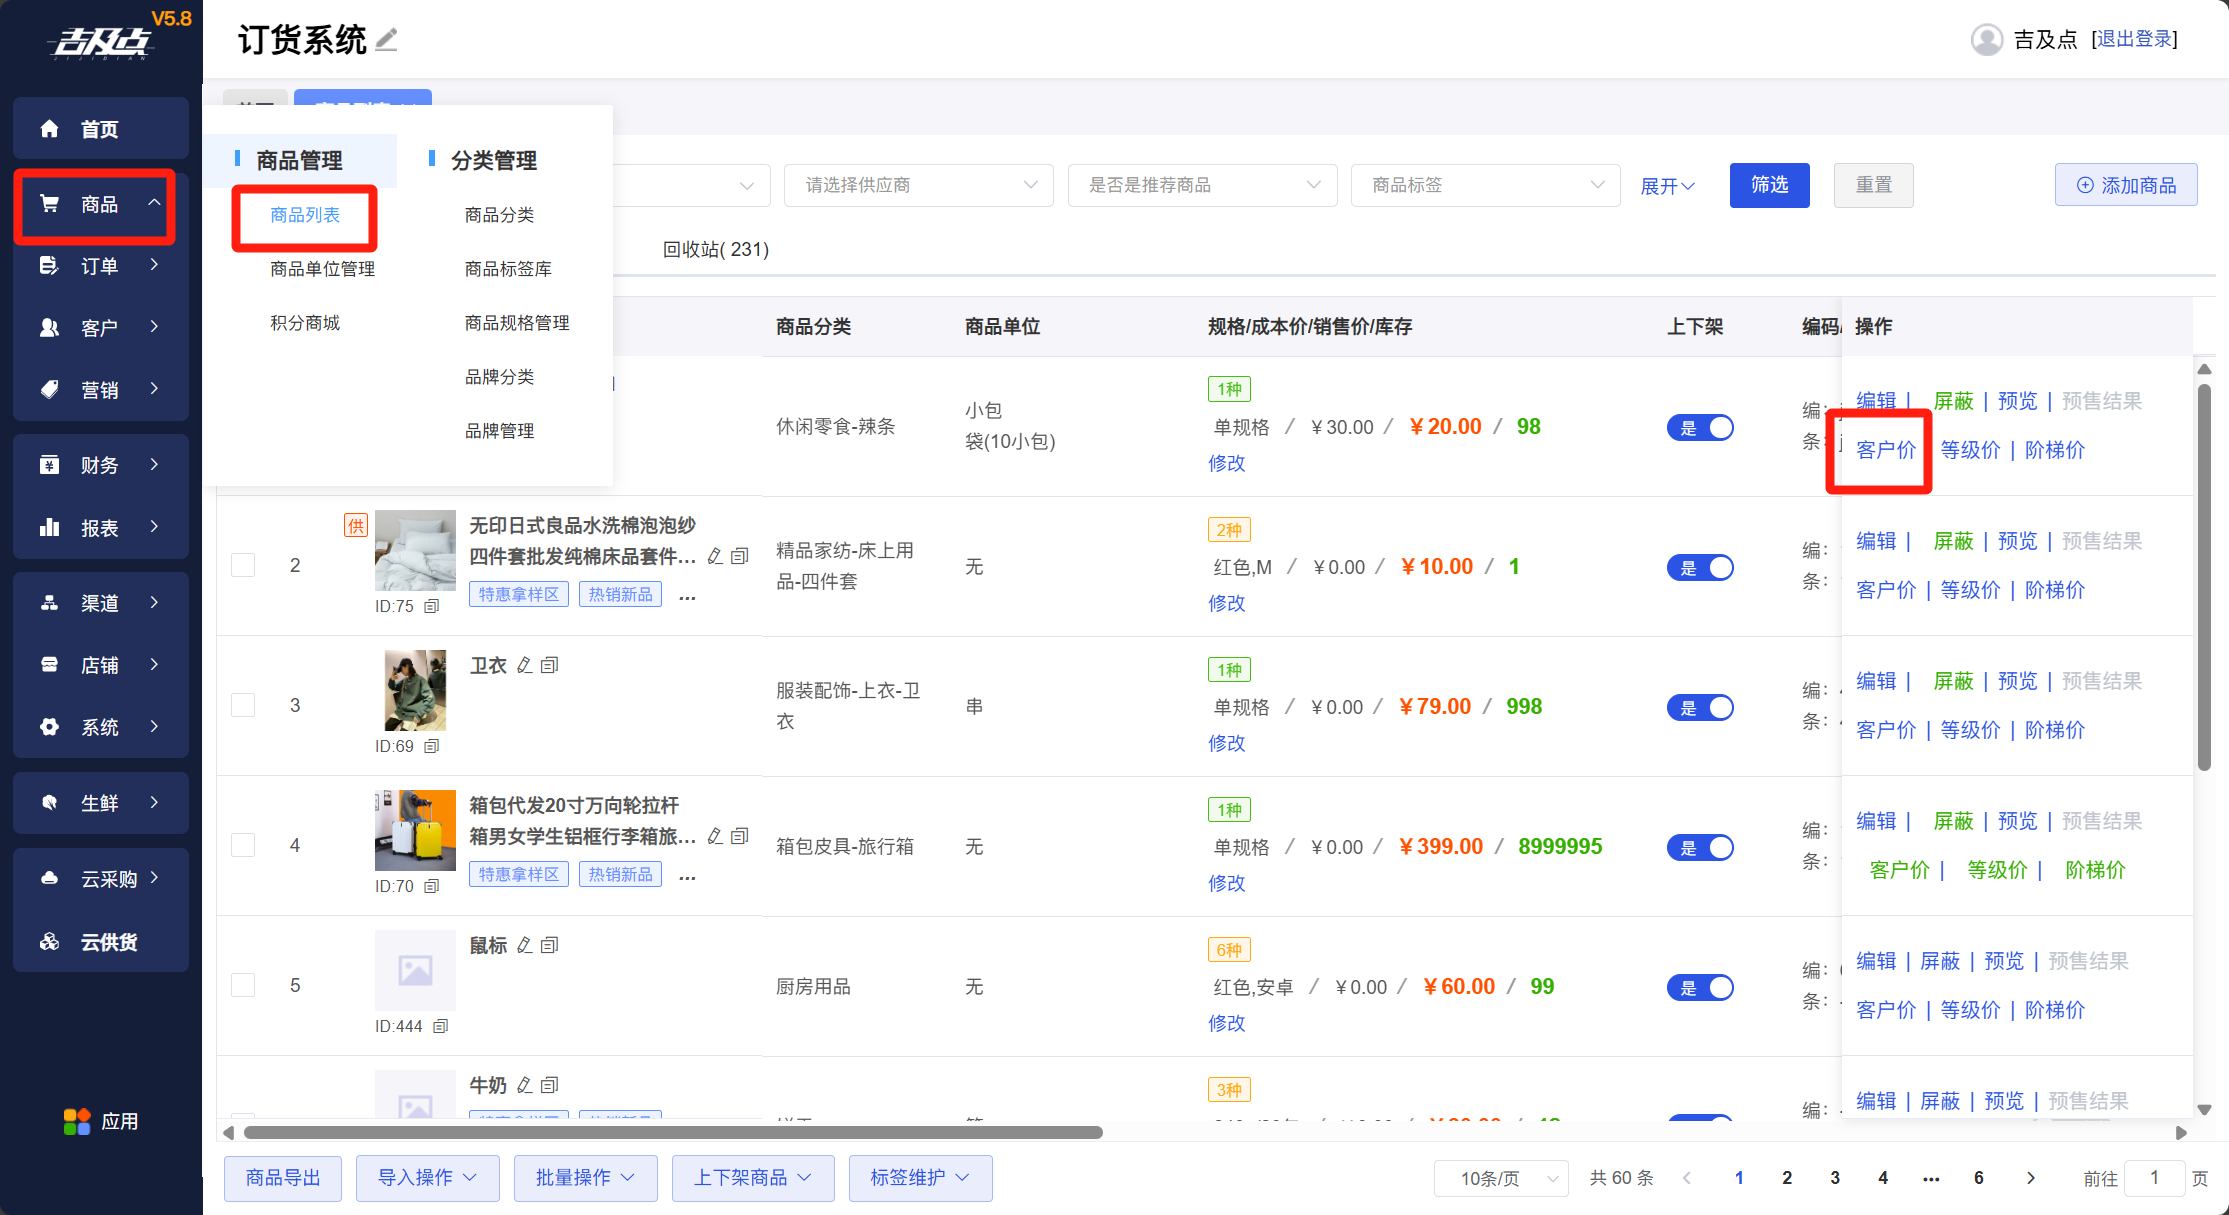The width and height of the screenshot is (2229, 1215).
Task: Click the horizontal scrollbar under the table
Action: 672,1132
